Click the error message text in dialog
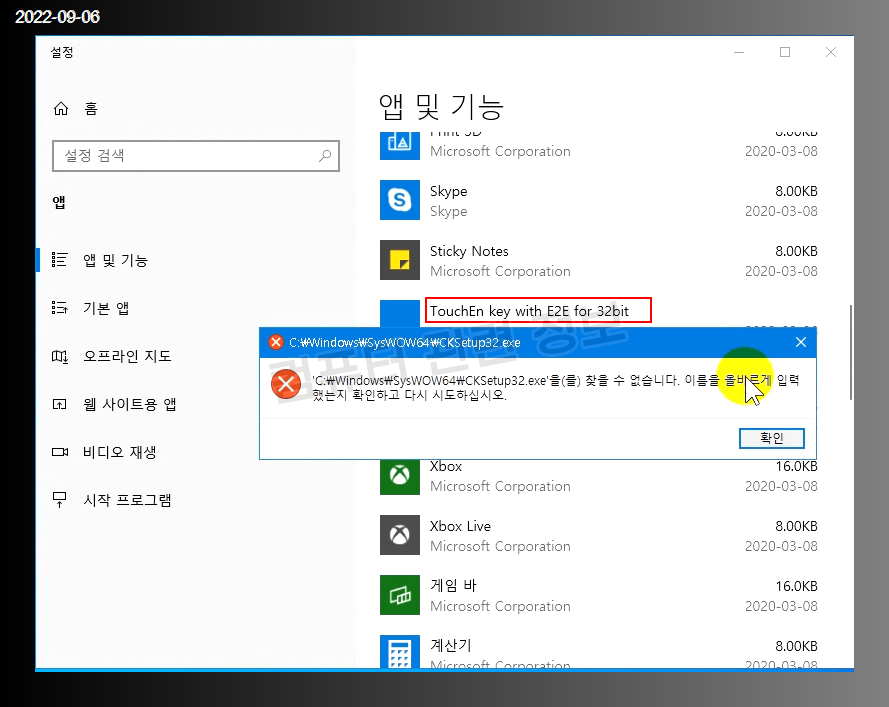 click(x=556, y=387)
